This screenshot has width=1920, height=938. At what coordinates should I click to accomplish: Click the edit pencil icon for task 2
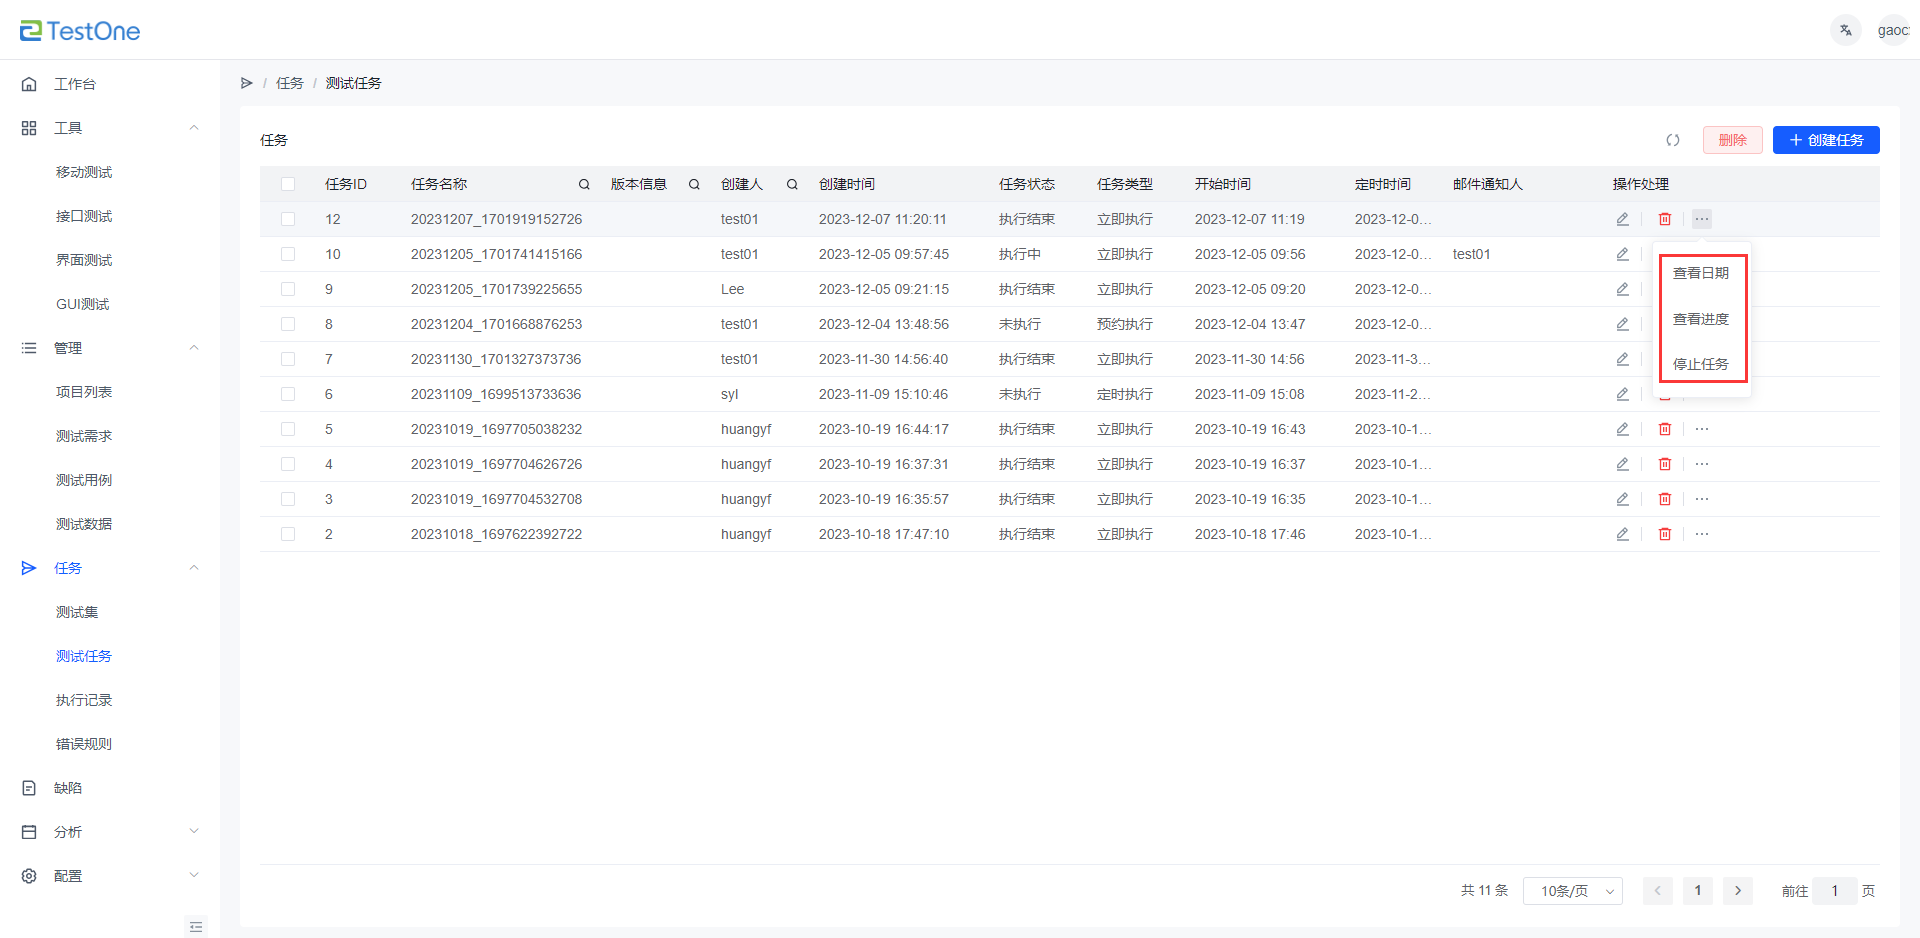tap(1622, 534)
